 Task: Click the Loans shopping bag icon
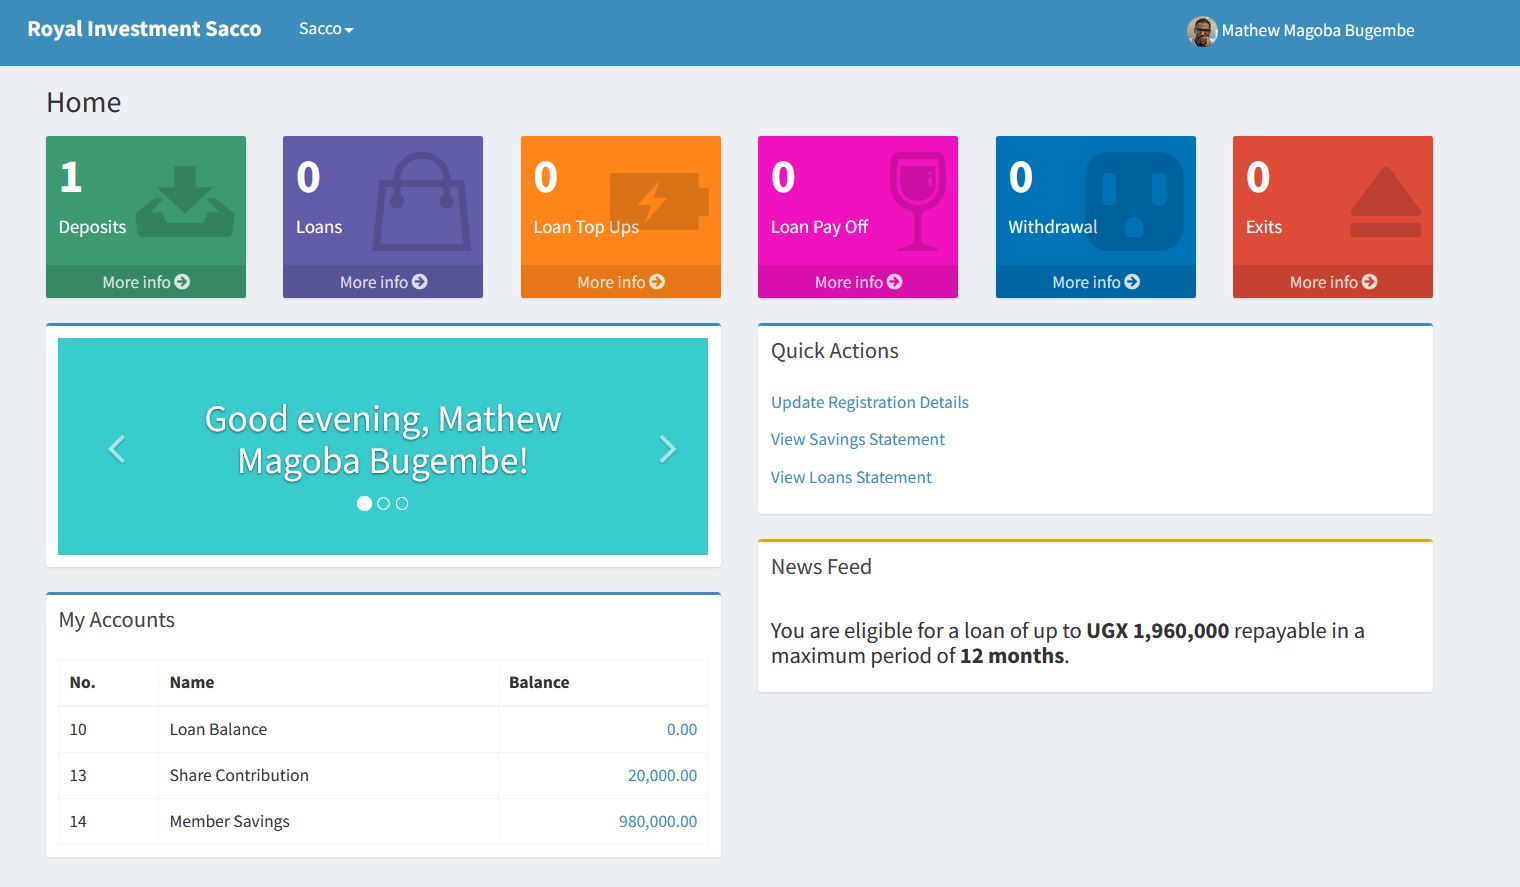[421, 202]
